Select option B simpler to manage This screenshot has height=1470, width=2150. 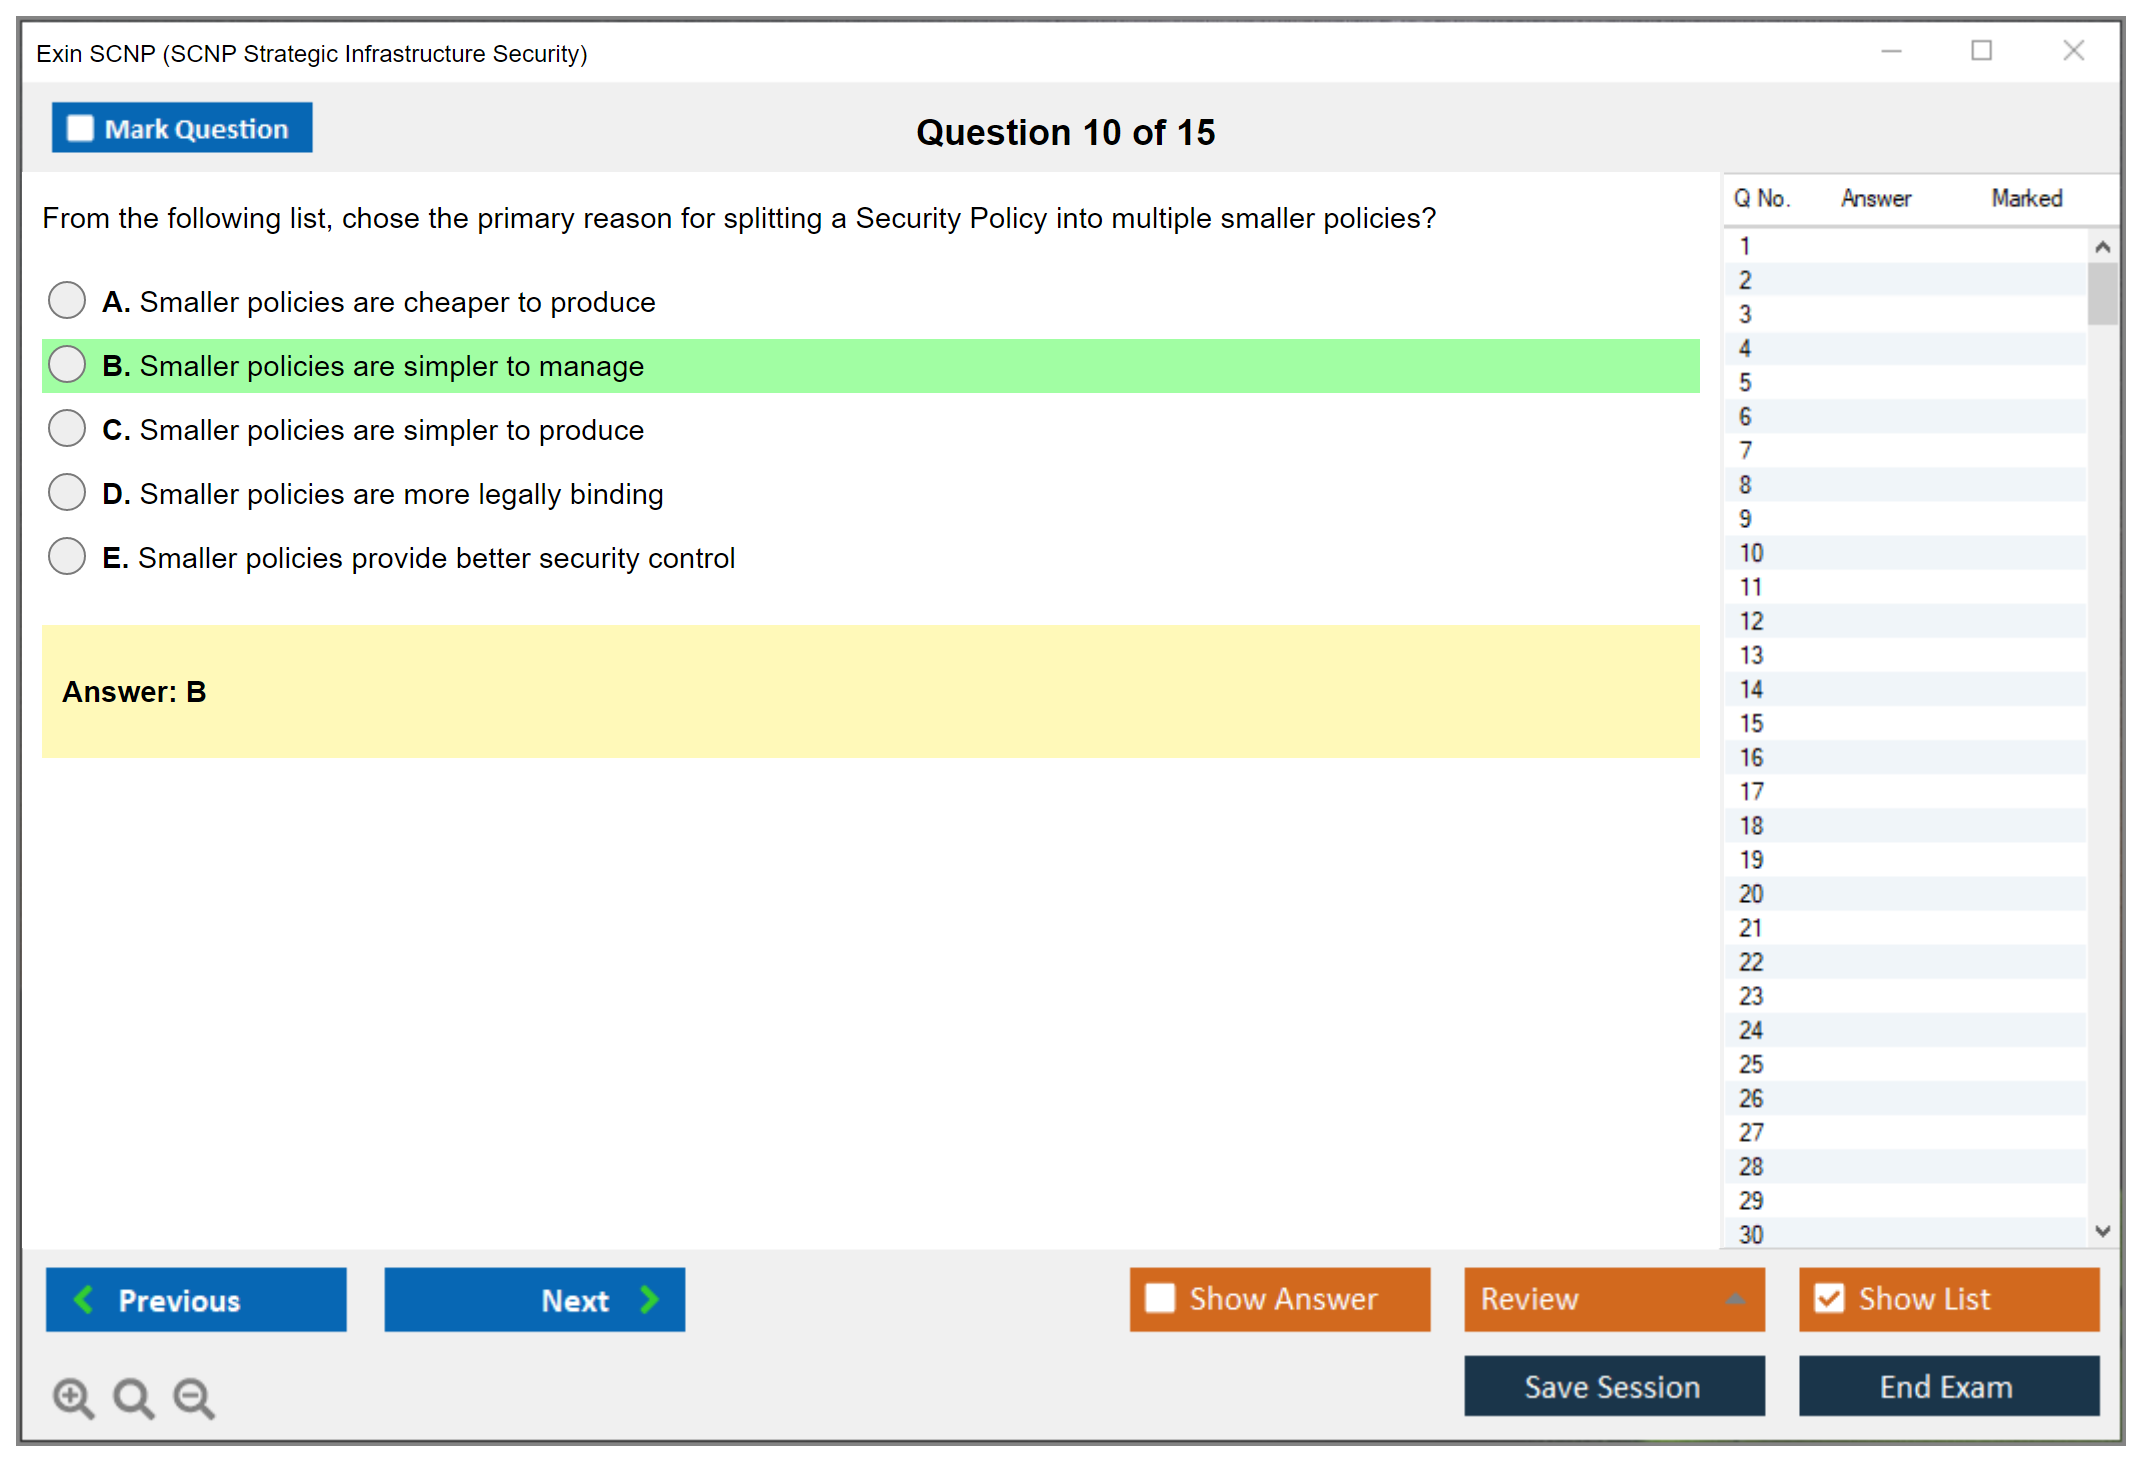click(x=67, y=364)
